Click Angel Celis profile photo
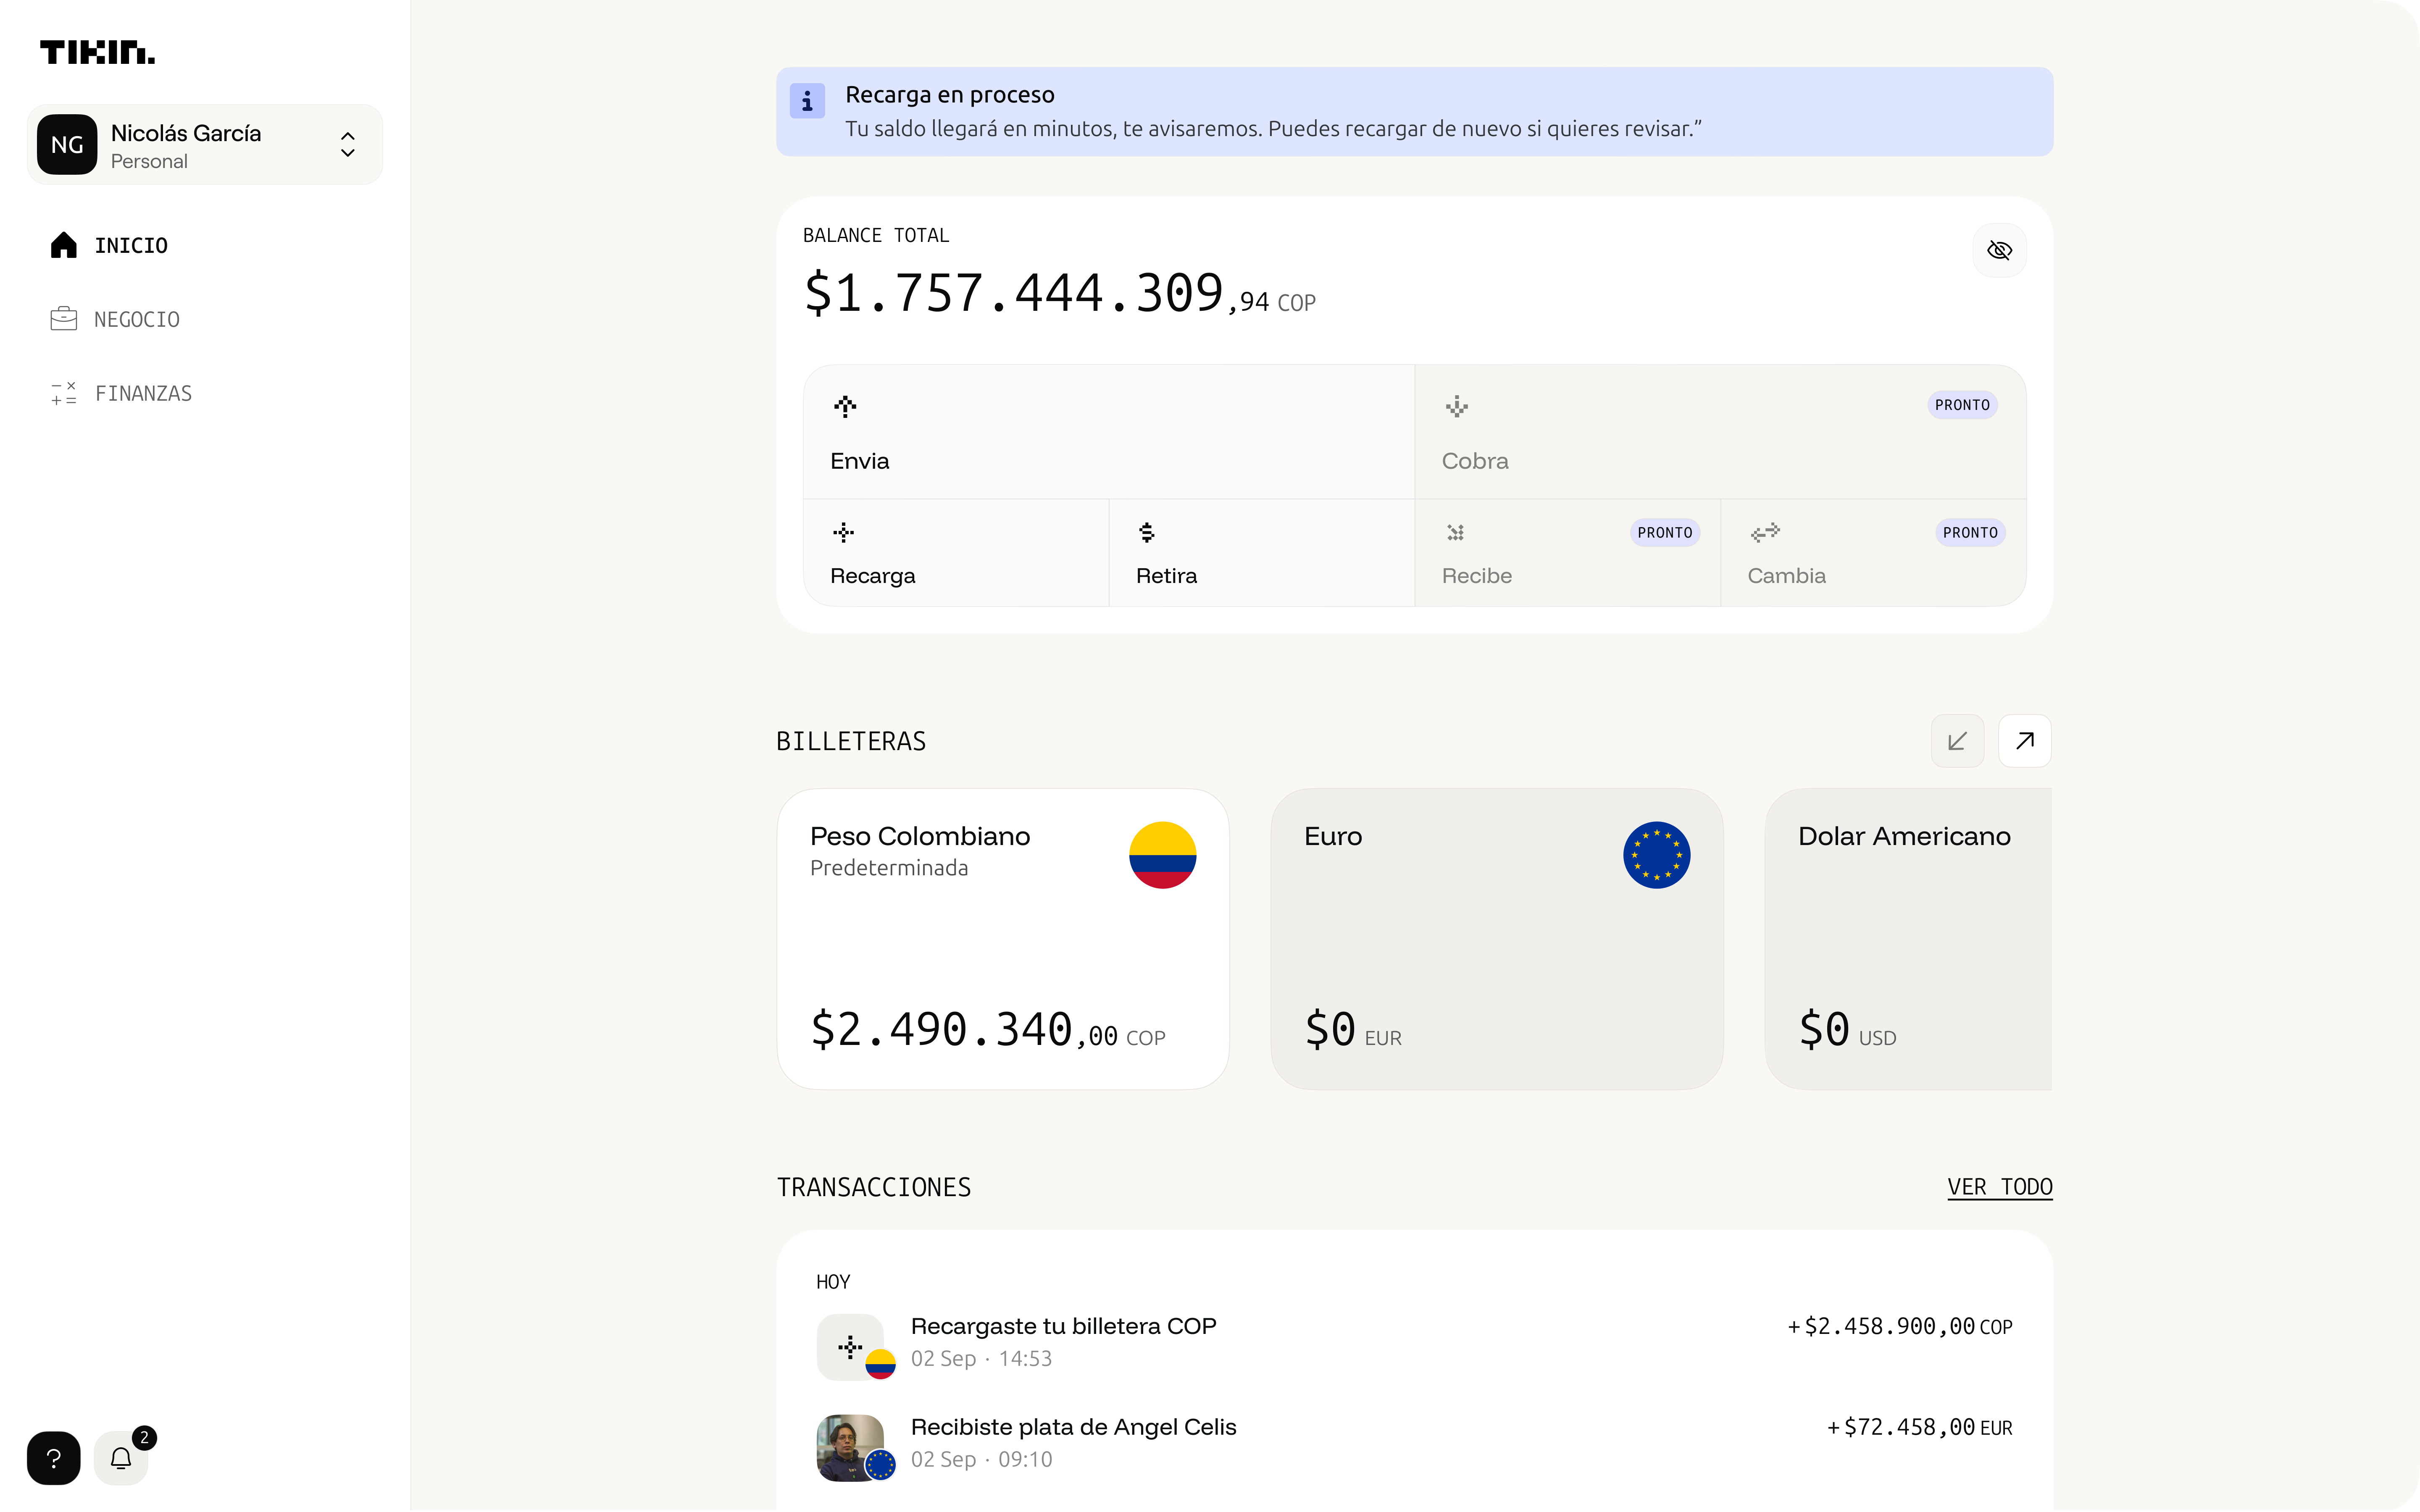 pyautogui.click(x=850, y=1448)
